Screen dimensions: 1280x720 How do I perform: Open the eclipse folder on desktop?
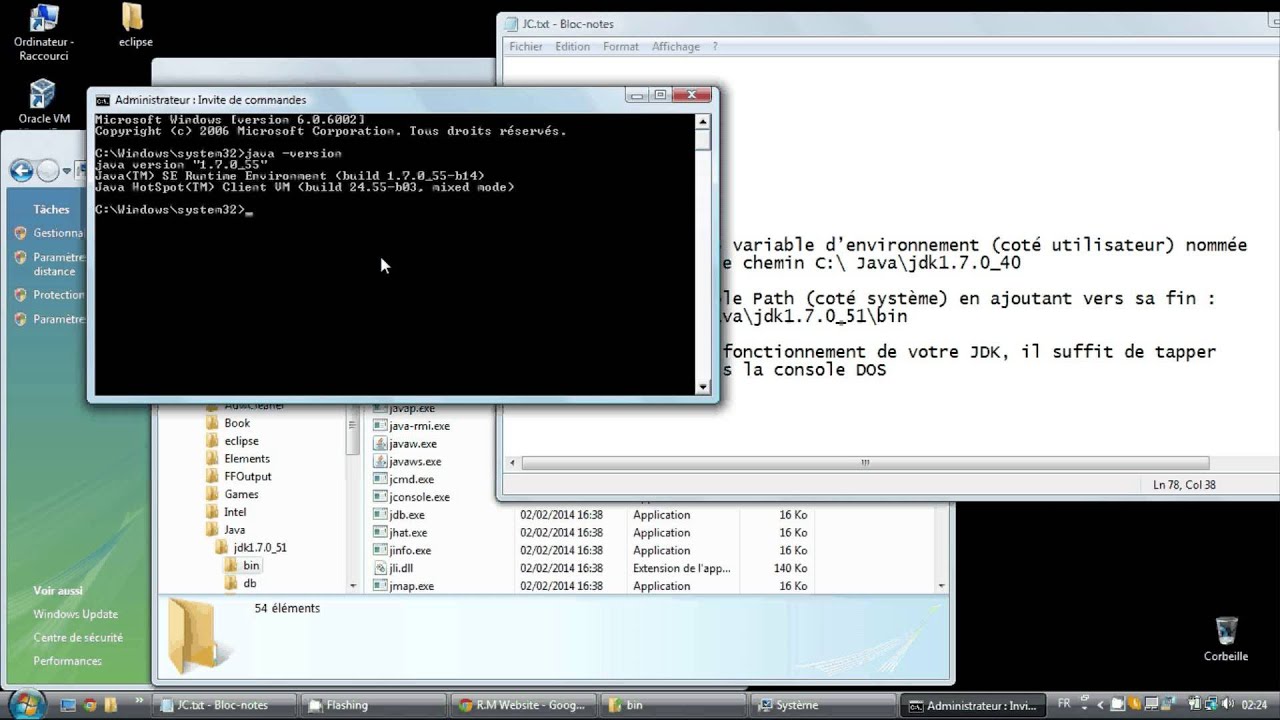[x=135, y=26]
